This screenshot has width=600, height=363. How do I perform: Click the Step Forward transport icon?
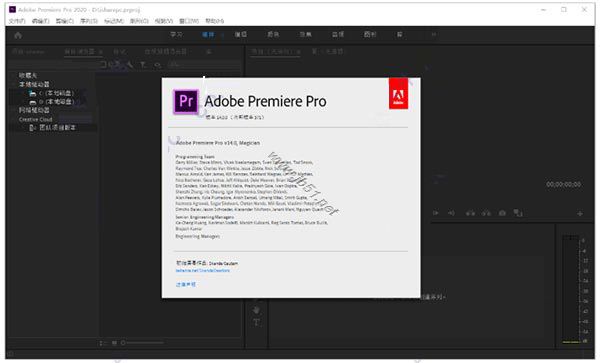click(x=435, y=213)
